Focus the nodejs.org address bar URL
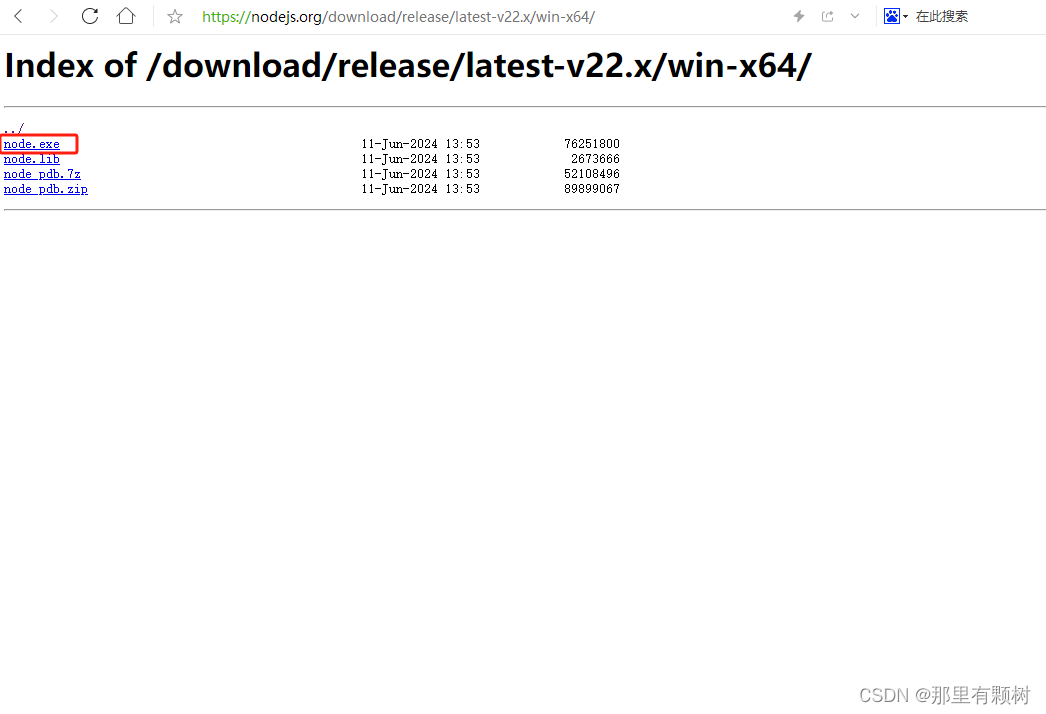 [x=398, y=17]
